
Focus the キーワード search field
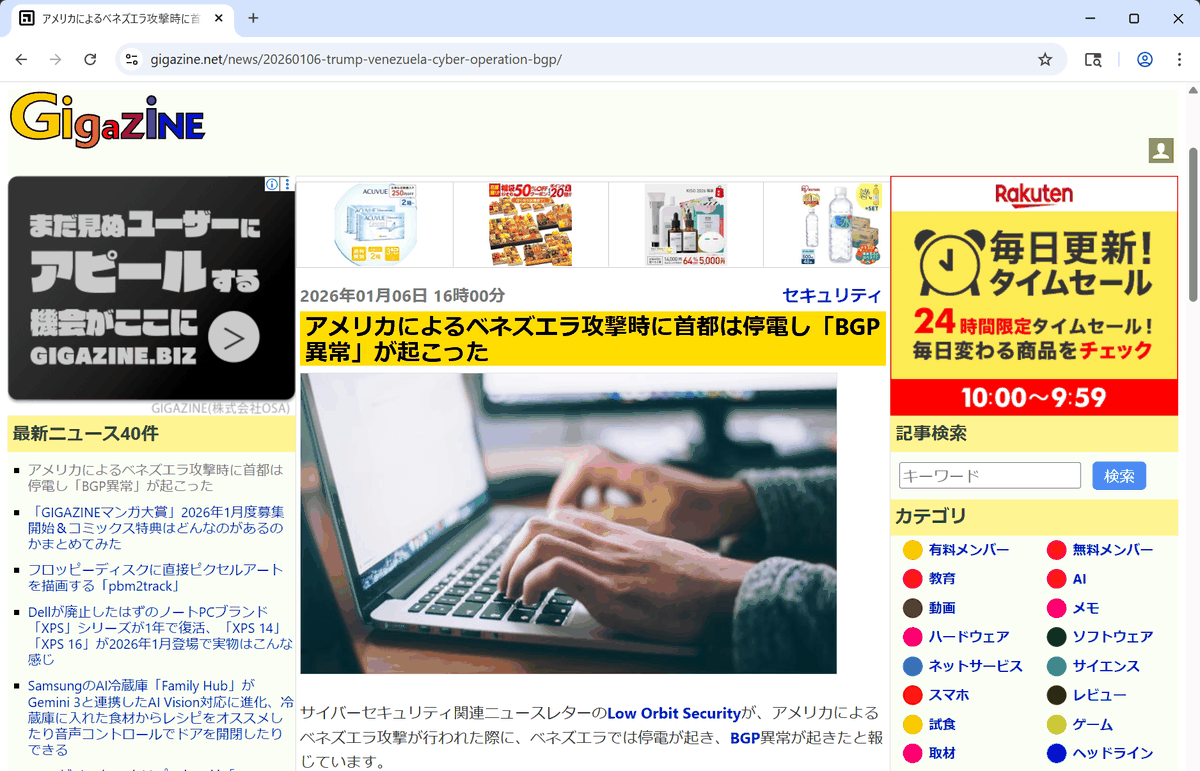pyautogui.click(x=990, y=476)
